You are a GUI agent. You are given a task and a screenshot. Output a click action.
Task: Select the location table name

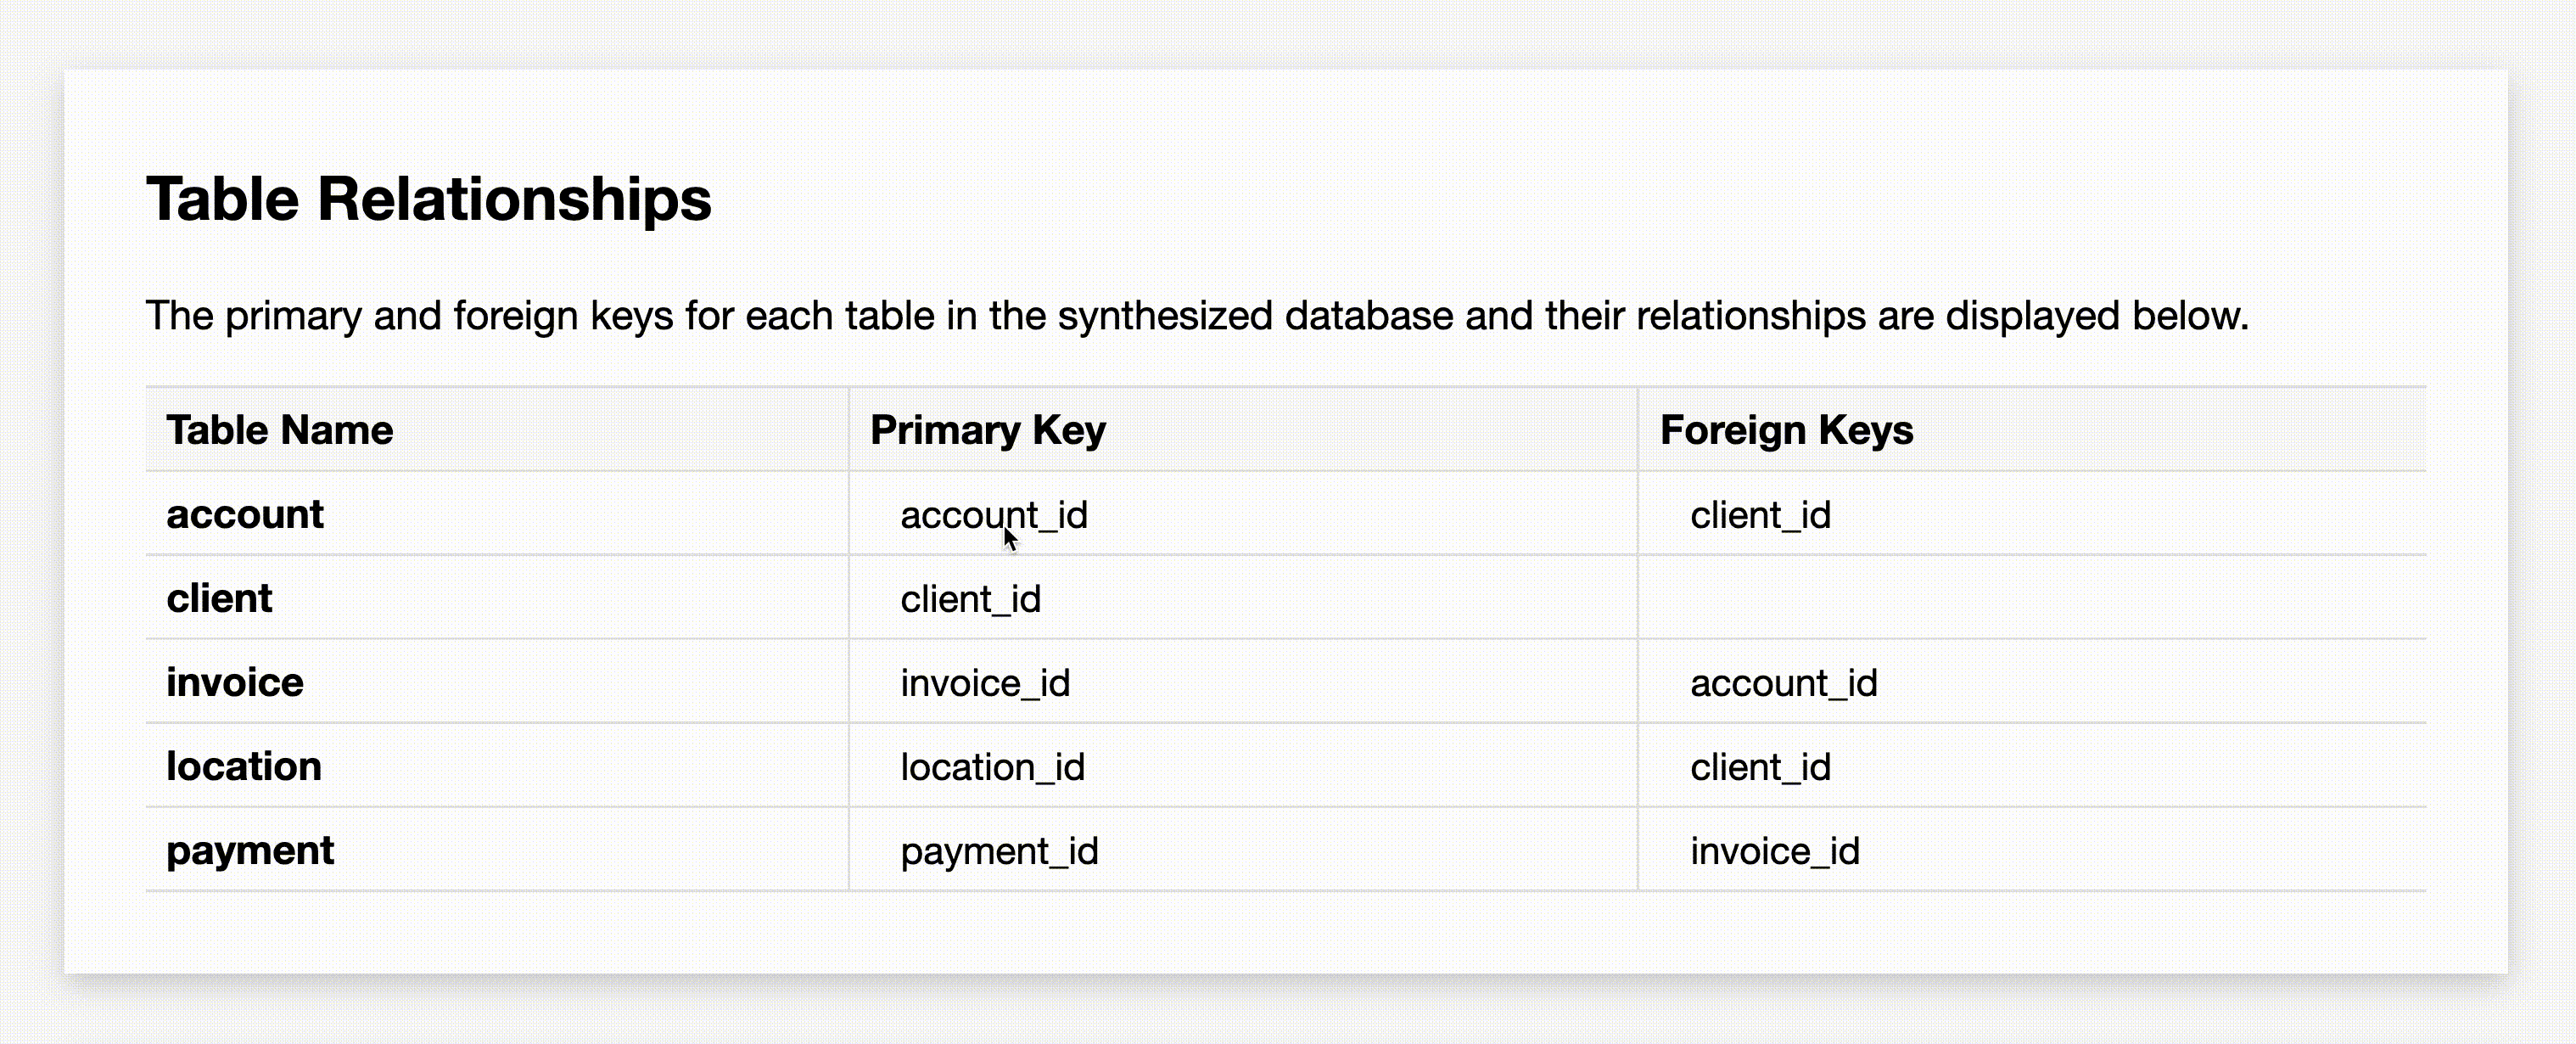click(244, 766)
